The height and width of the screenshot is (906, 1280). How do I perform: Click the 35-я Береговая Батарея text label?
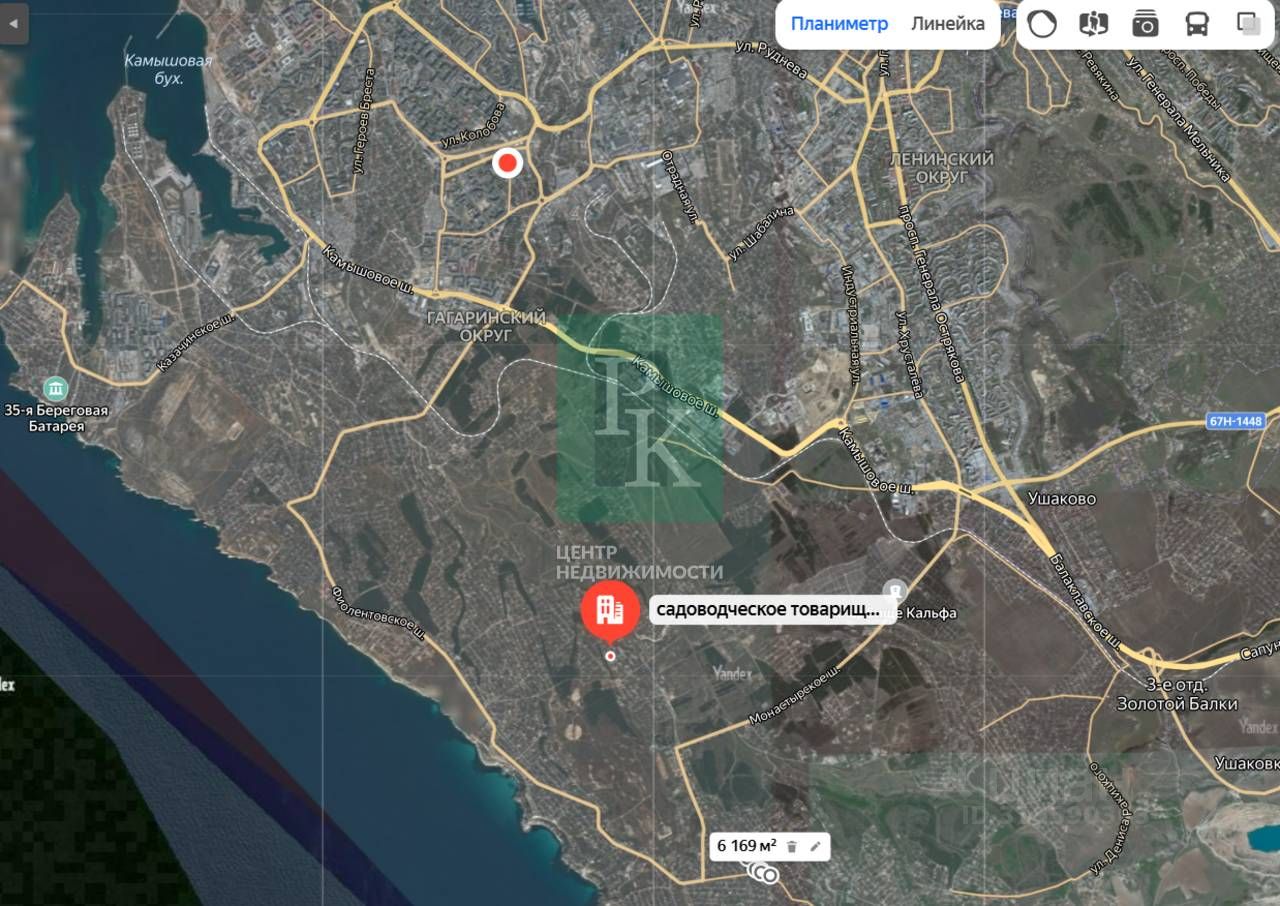tap(57, 418)
